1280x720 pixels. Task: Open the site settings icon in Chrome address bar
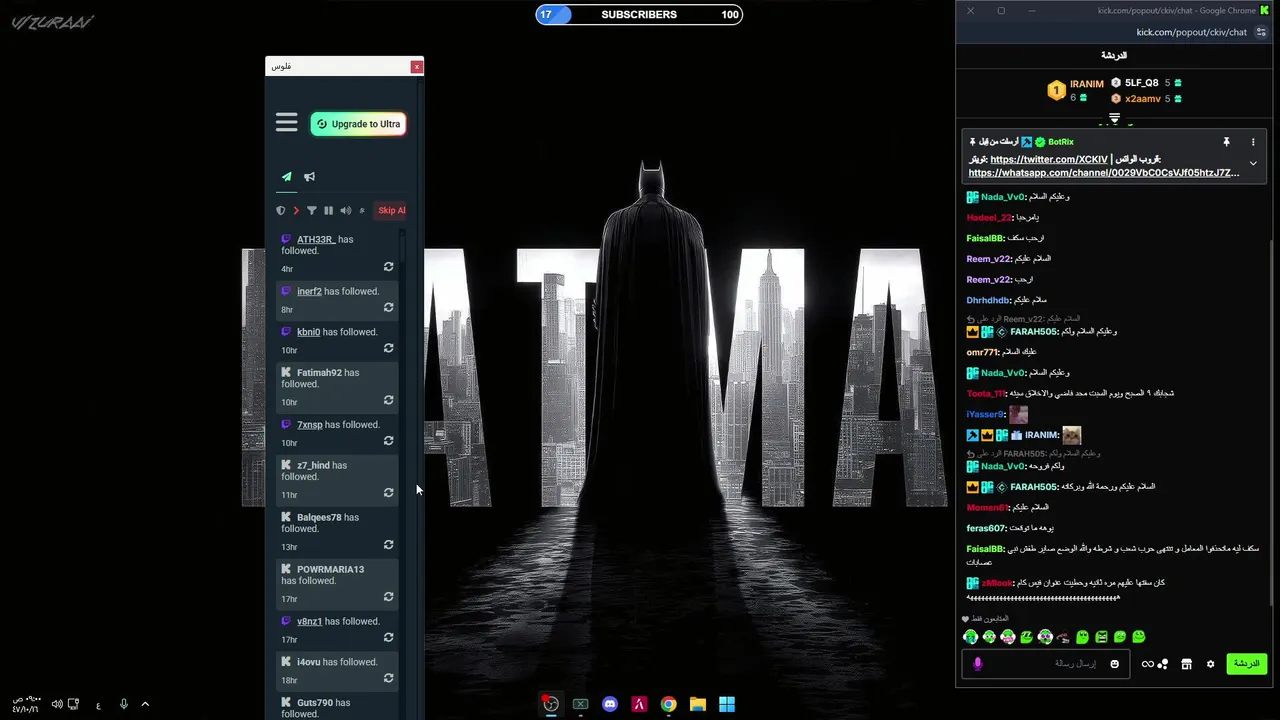(1261, 32)
